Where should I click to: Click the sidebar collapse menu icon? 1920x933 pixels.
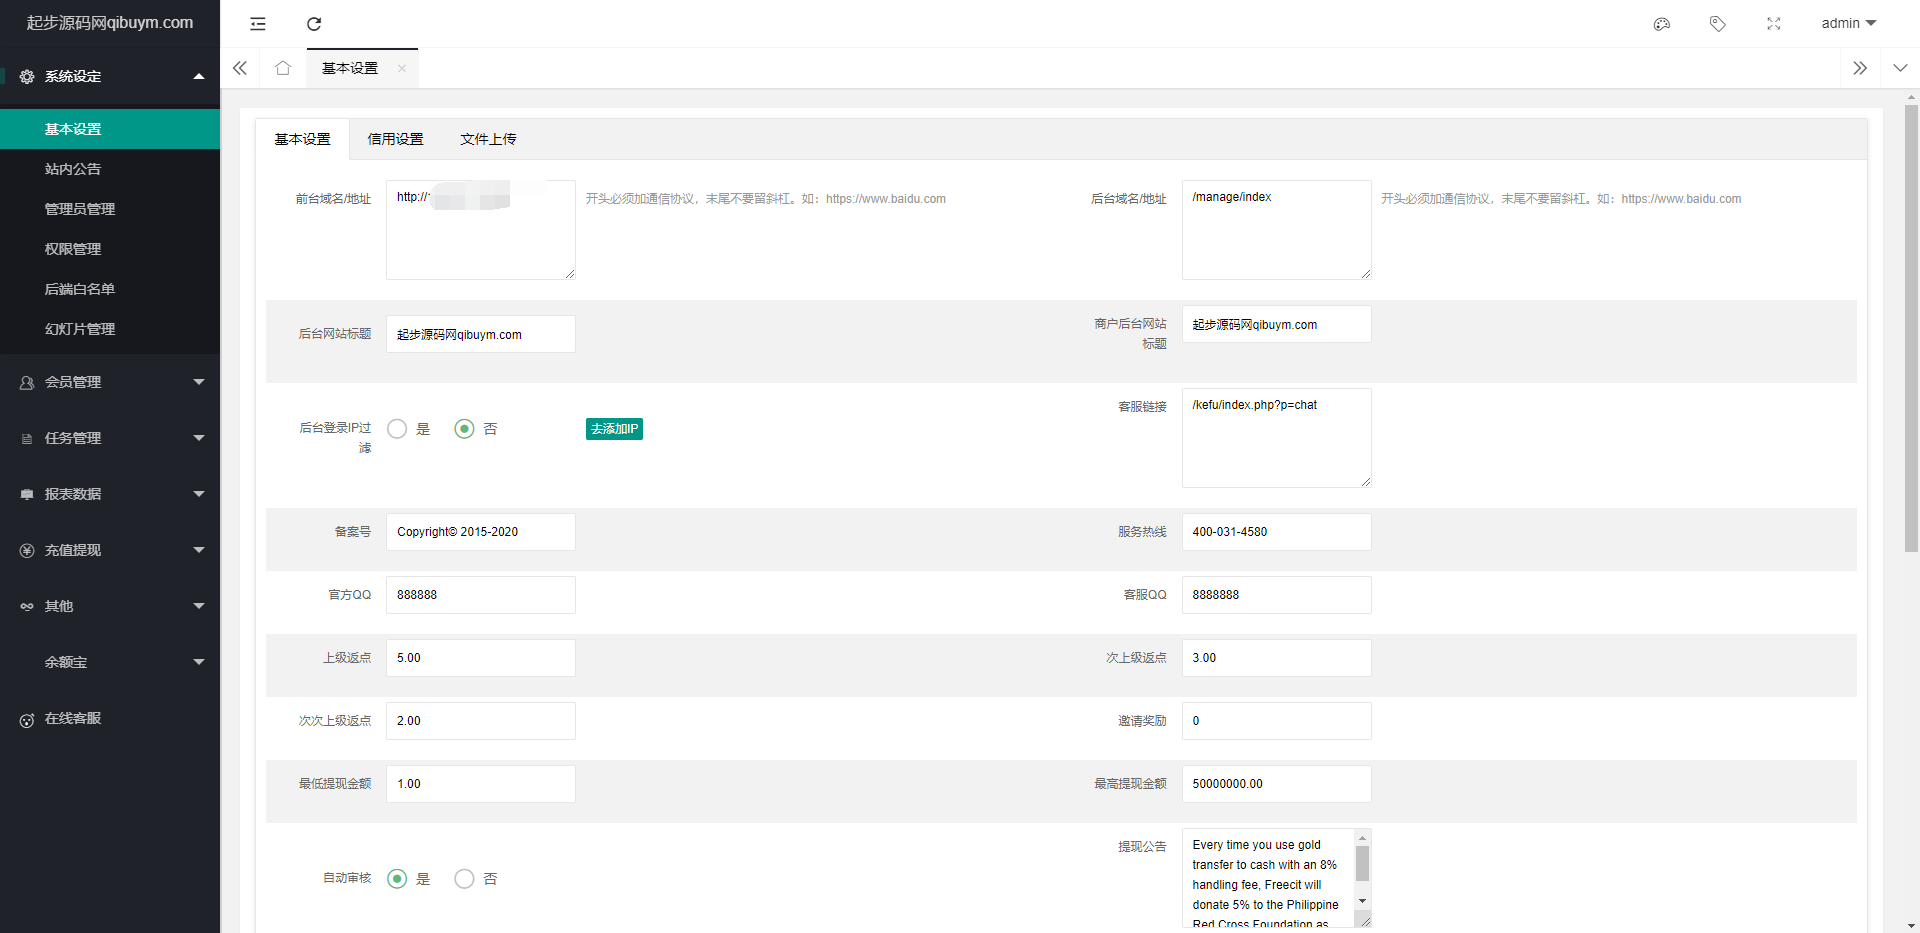pyautogui.click(x=258, y=24)
